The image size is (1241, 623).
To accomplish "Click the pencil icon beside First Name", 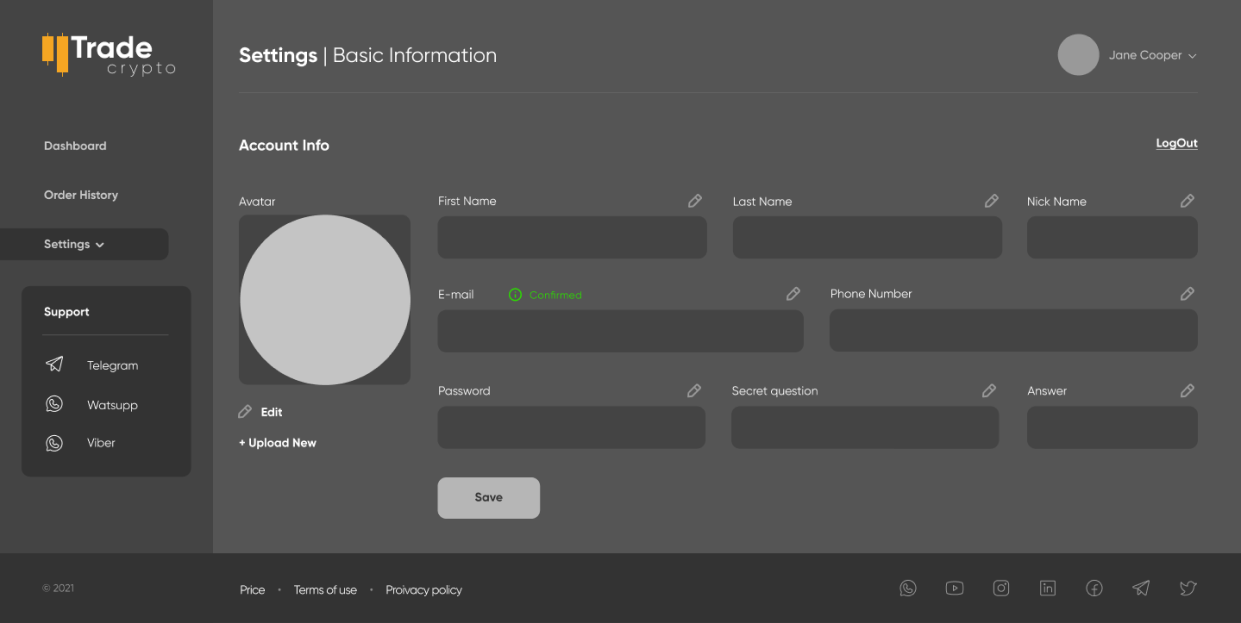I will click(x=695, y=201).
